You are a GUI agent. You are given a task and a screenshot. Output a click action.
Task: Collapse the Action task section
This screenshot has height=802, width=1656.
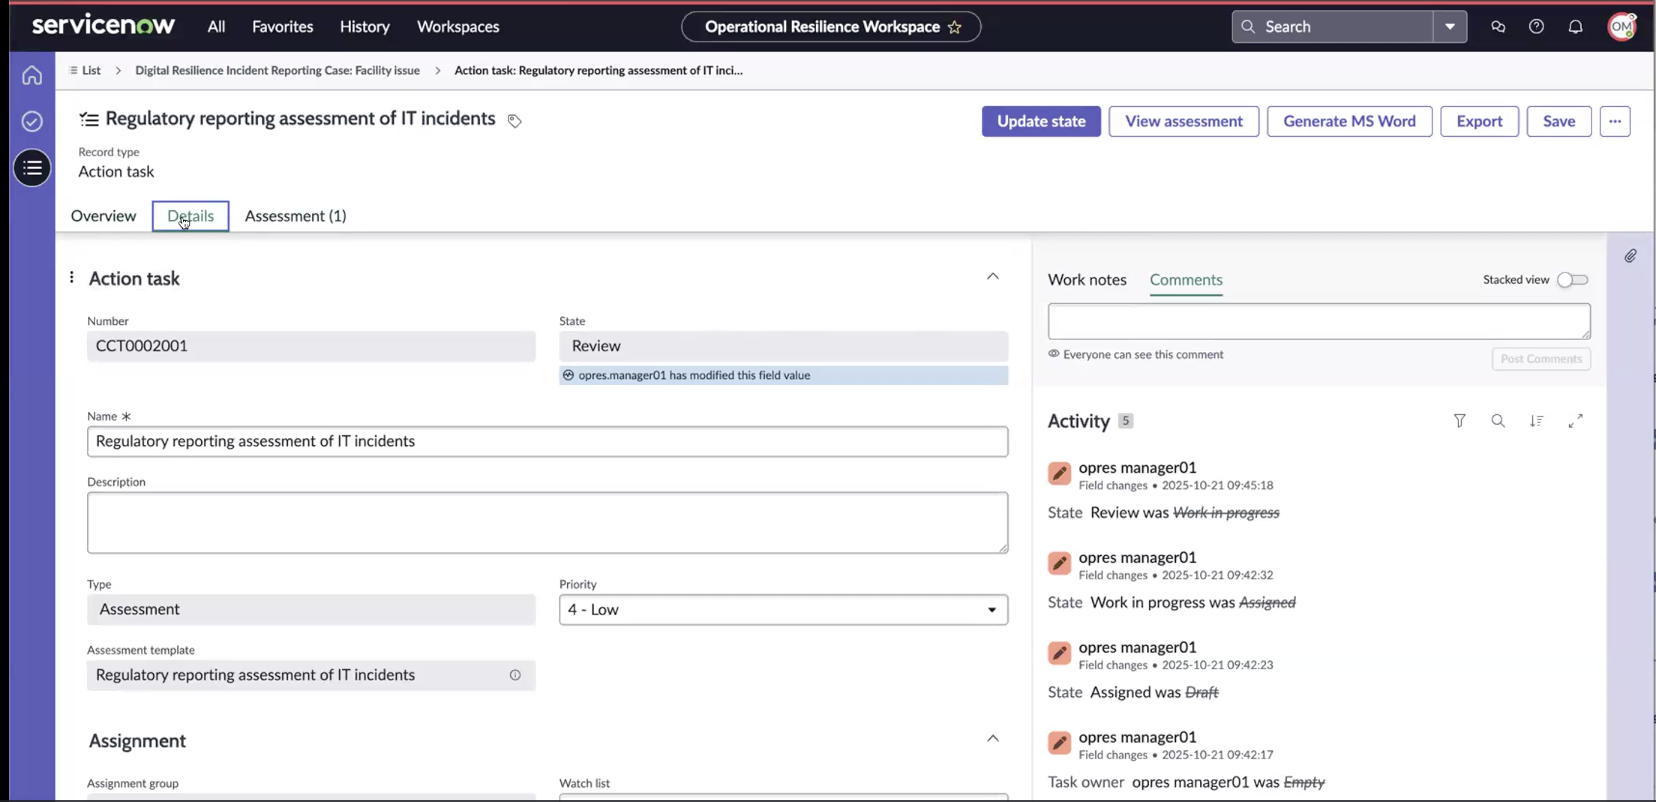pos(993,277)
